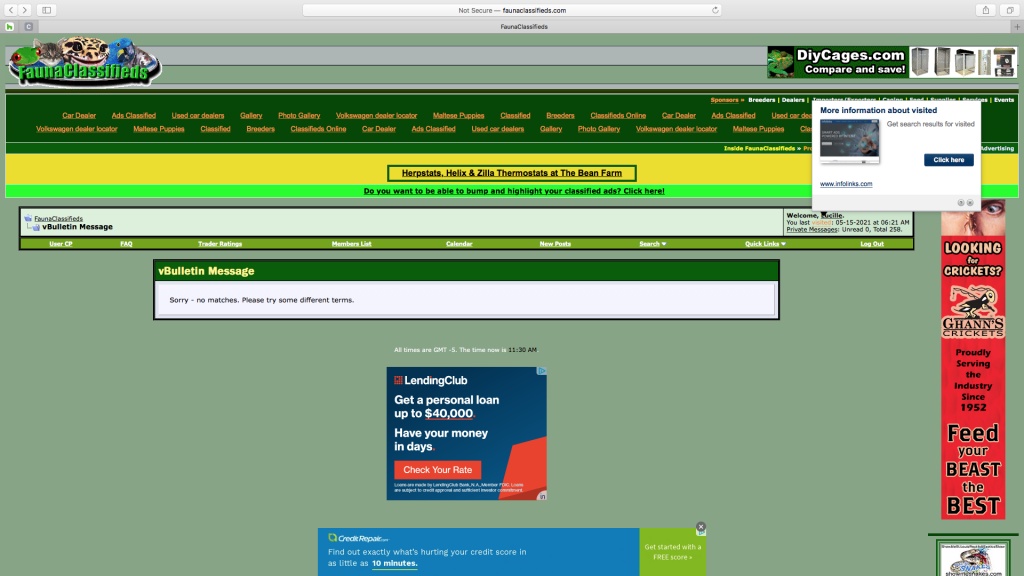Click the infolinks popup preview thumbnail
The width and height of the screenshot is (1024, 576).
point(850,141)
